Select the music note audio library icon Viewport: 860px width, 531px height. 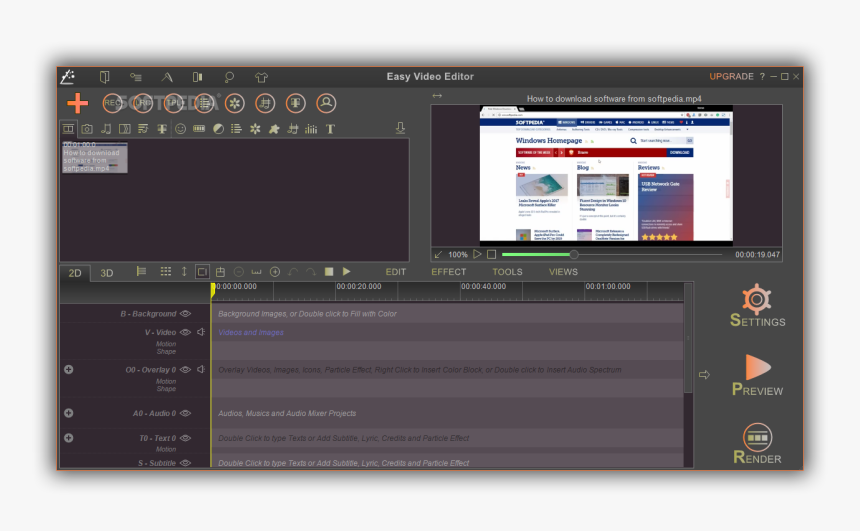click(x=106, y=129)
